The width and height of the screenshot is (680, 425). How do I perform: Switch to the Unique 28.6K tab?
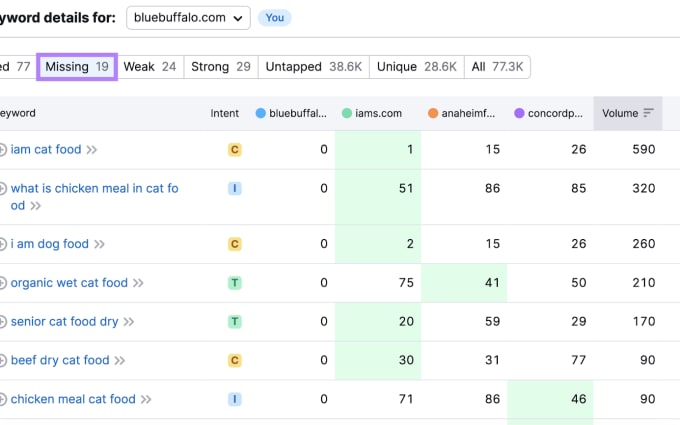(x=417, y=67)
